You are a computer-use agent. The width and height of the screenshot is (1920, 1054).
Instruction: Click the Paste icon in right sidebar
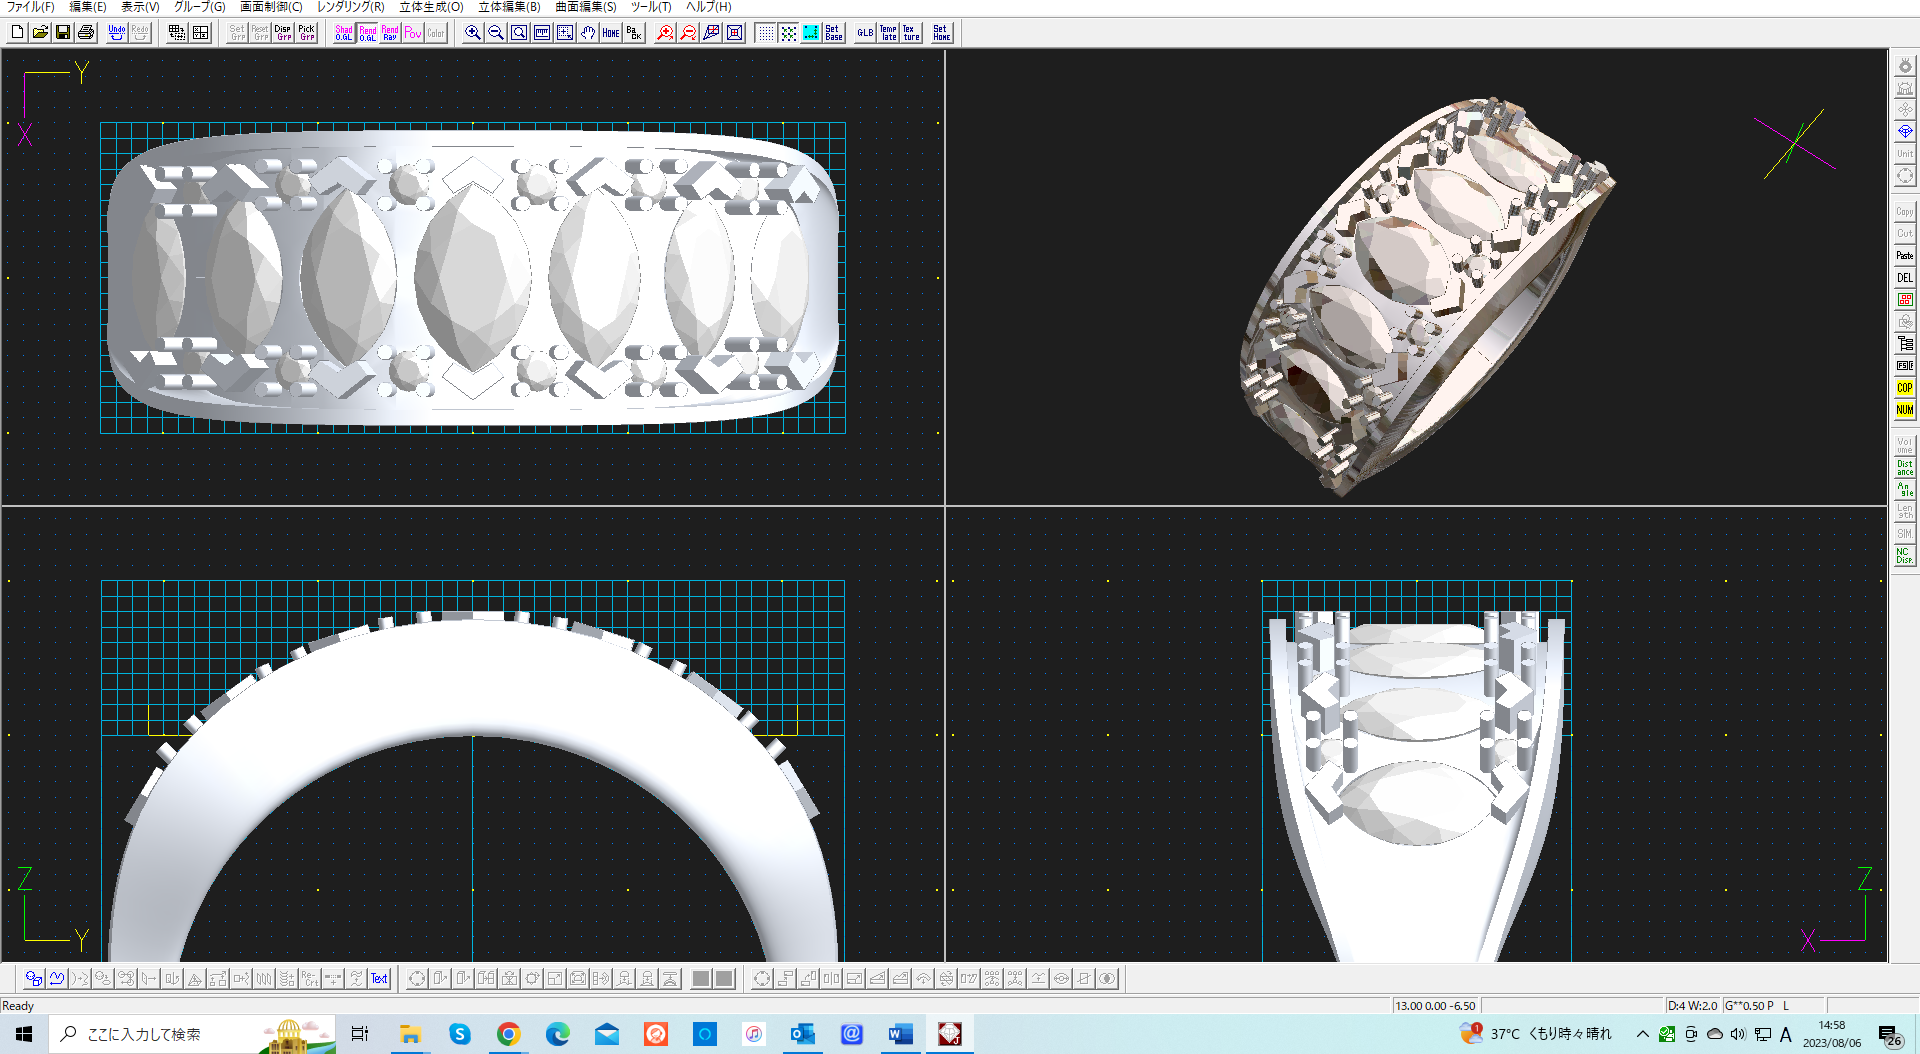[1903, 255]
